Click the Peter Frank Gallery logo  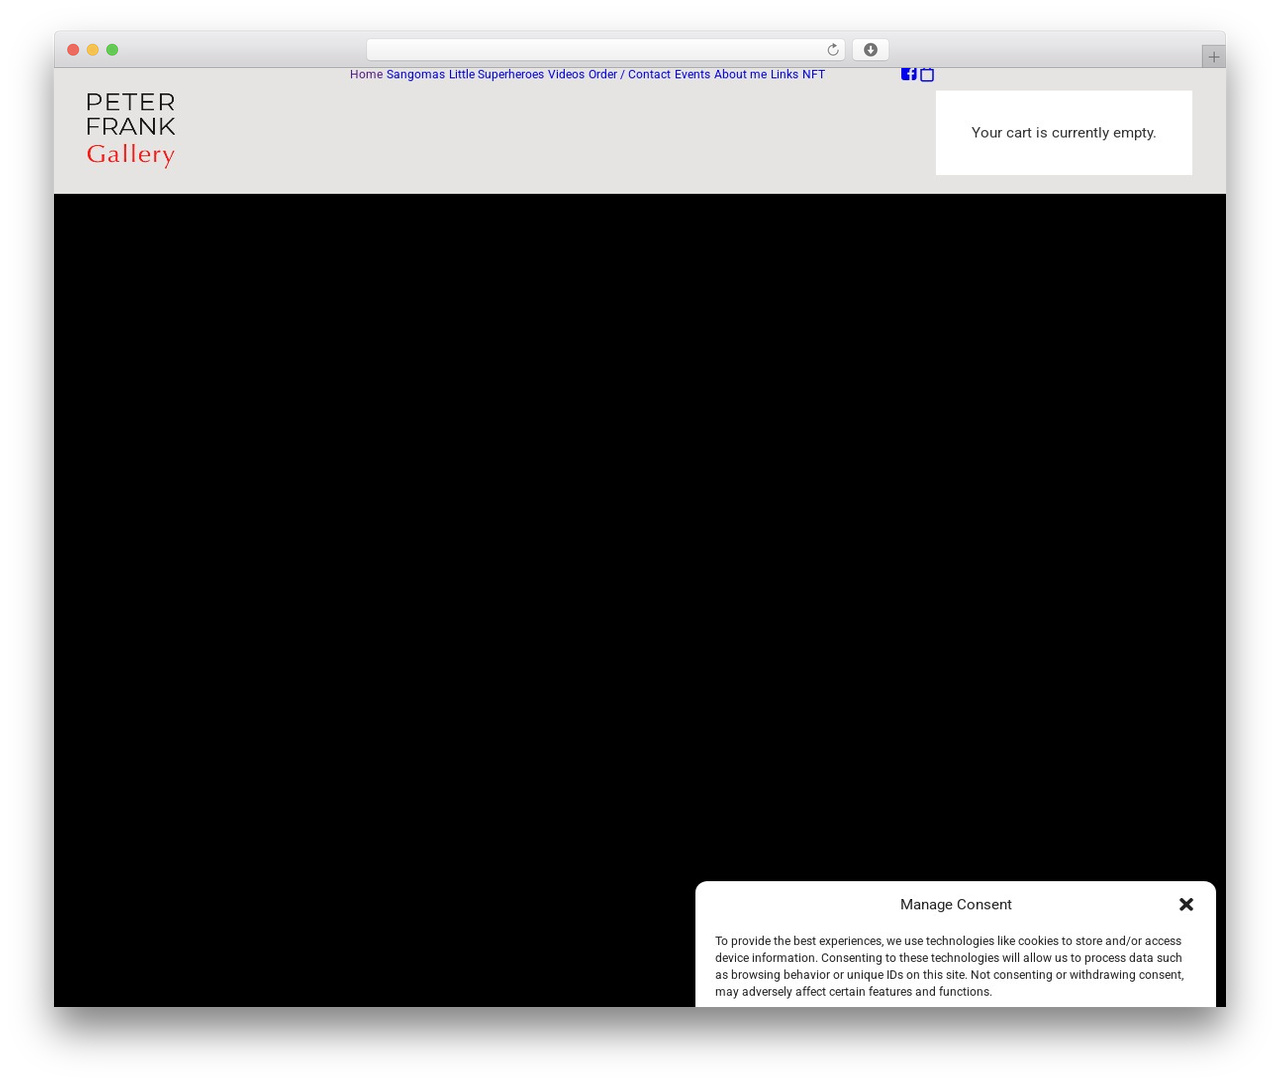[131, 130]
